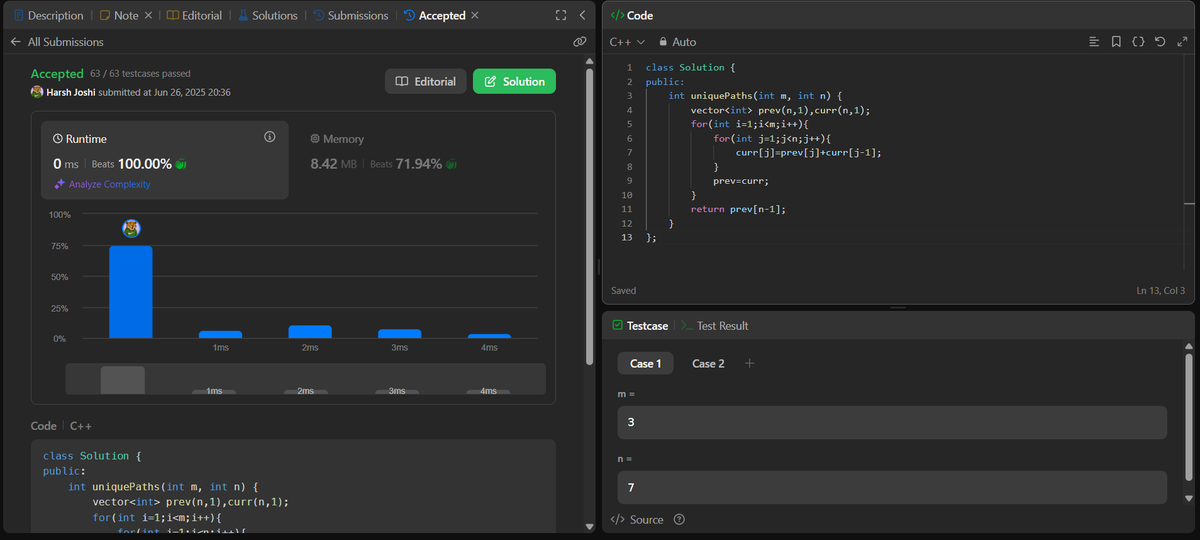Expand the code editor to fullscreen

[1182, 42]
